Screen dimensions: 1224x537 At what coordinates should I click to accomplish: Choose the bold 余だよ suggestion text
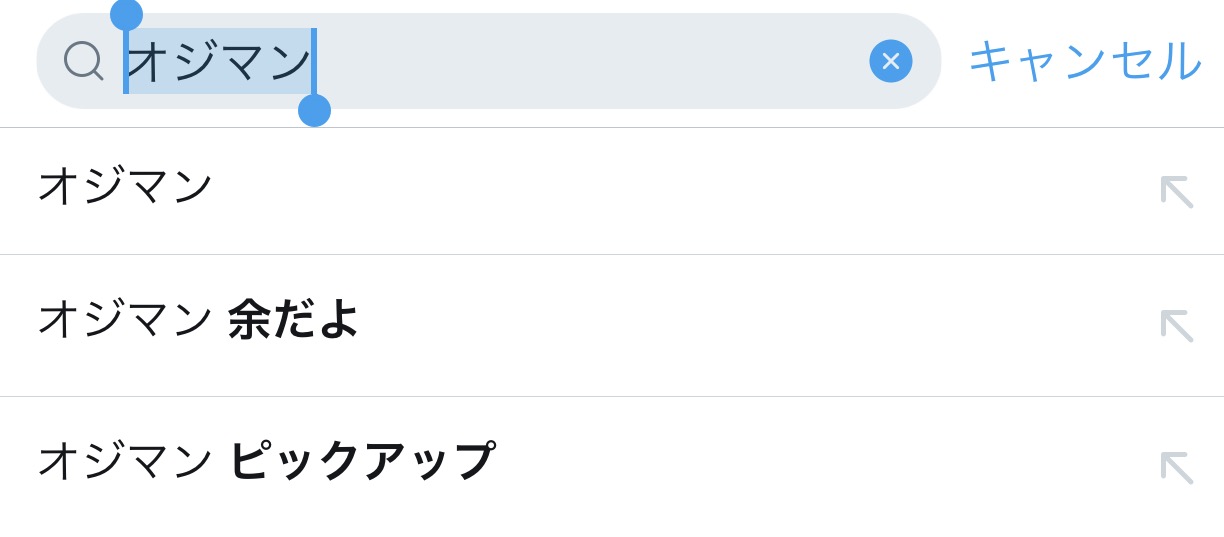click(293, 320)
